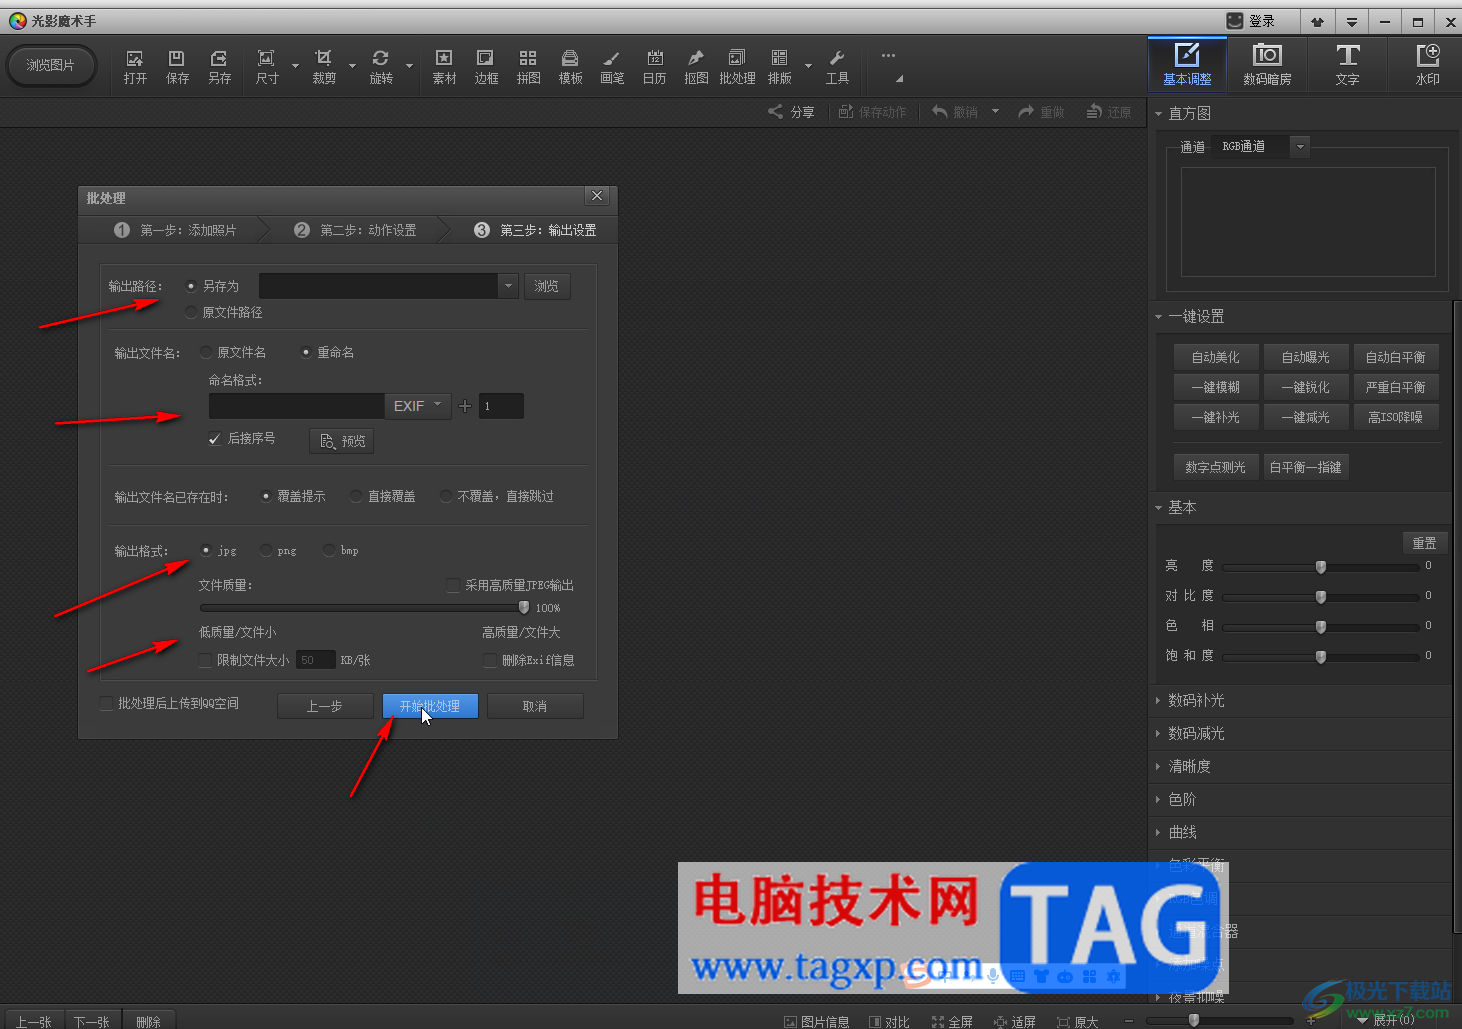Enable 限制文件大小 checkbox
Screen dimensions: 1462x1029
click(205, 660)
